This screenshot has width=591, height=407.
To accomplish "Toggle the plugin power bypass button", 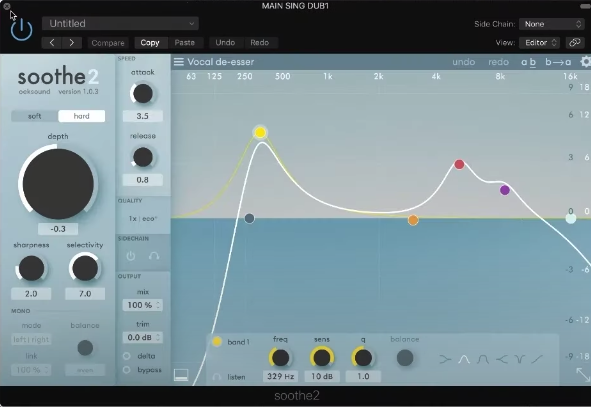I will click(x=21, y=30).
